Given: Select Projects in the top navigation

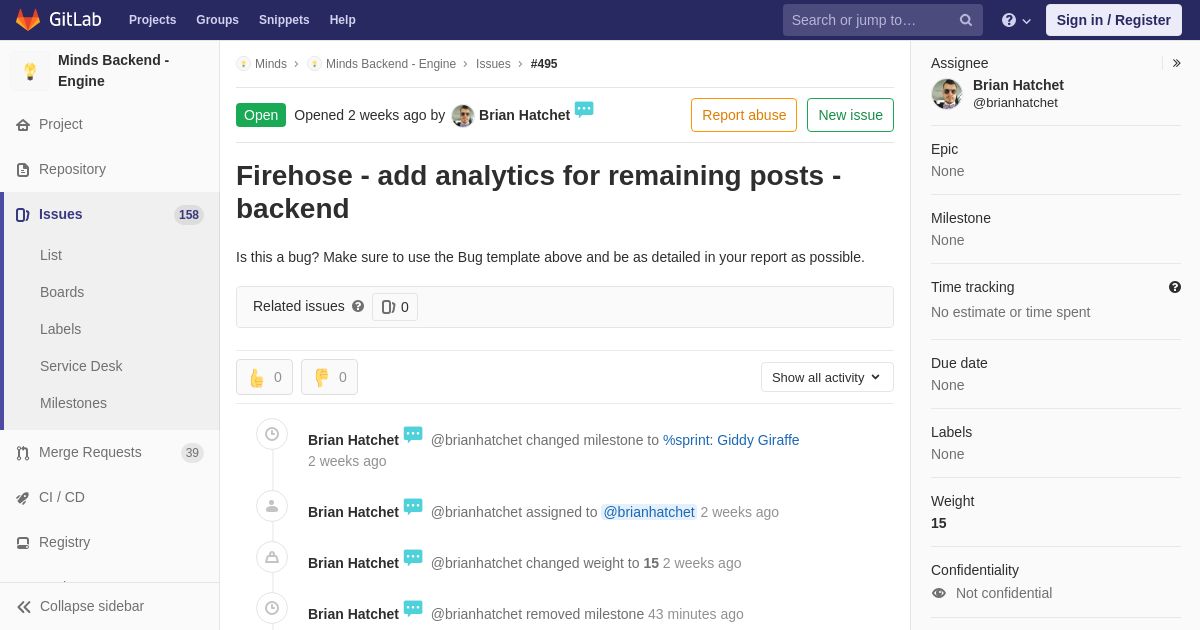Looking at the screenshot, I should point(152,20).
